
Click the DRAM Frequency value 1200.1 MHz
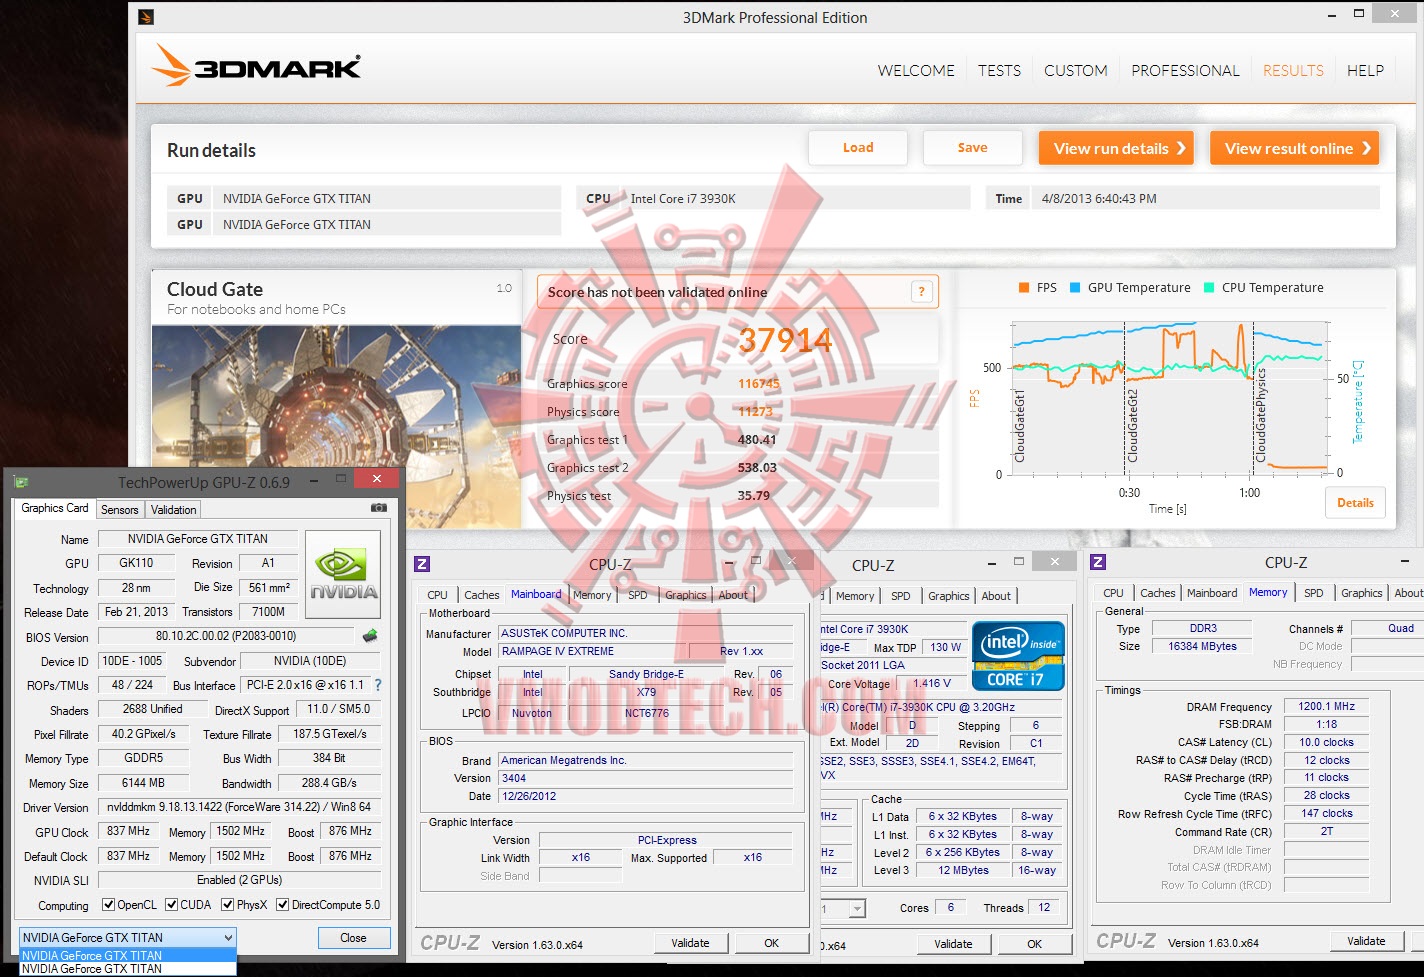(1326, 707)
